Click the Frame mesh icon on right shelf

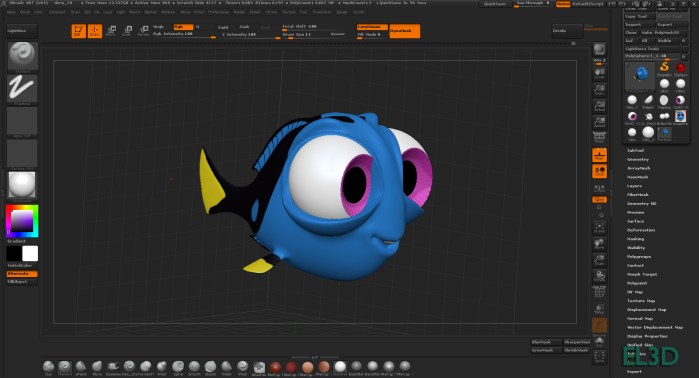(600, 228)
